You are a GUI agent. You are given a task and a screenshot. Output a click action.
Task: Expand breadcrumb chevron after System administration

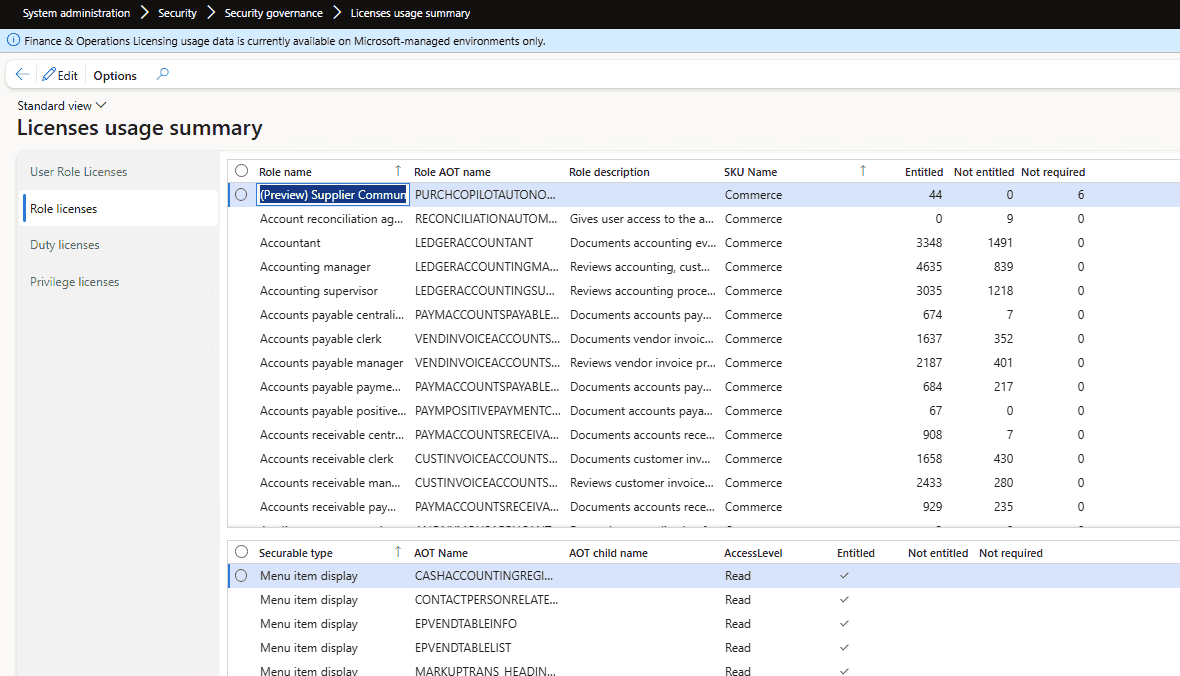[145, 13]
